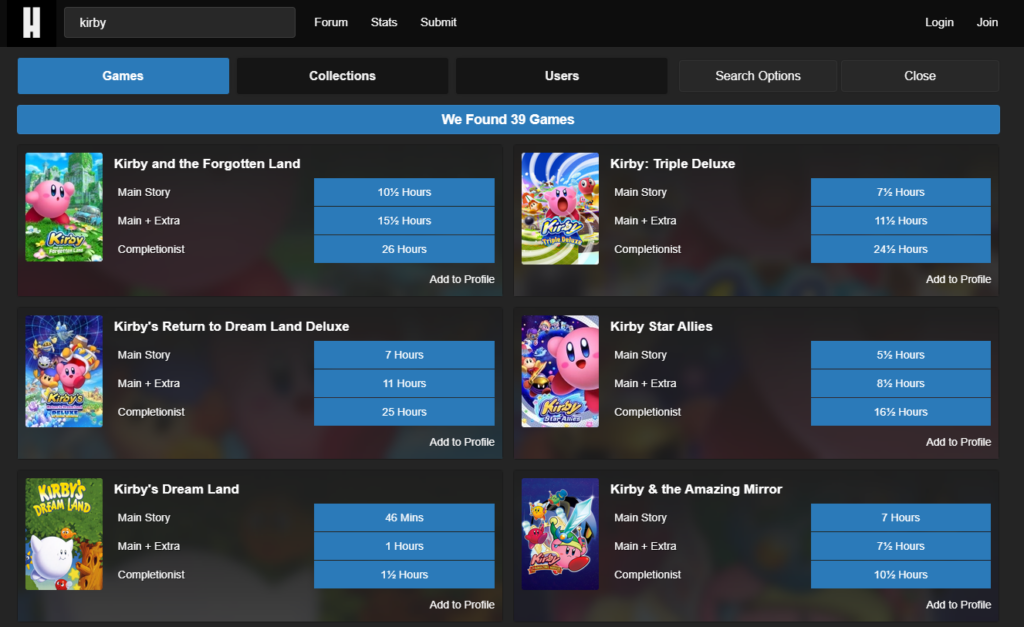The image size is (1024, 627).
Task: Select the Games tab
Action: (x=123, y=76)
